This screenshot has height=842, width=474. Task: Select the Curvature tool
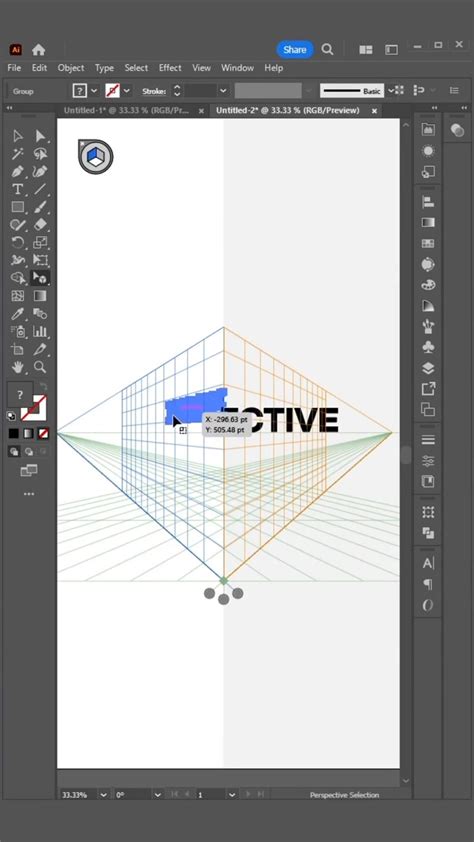40,172
